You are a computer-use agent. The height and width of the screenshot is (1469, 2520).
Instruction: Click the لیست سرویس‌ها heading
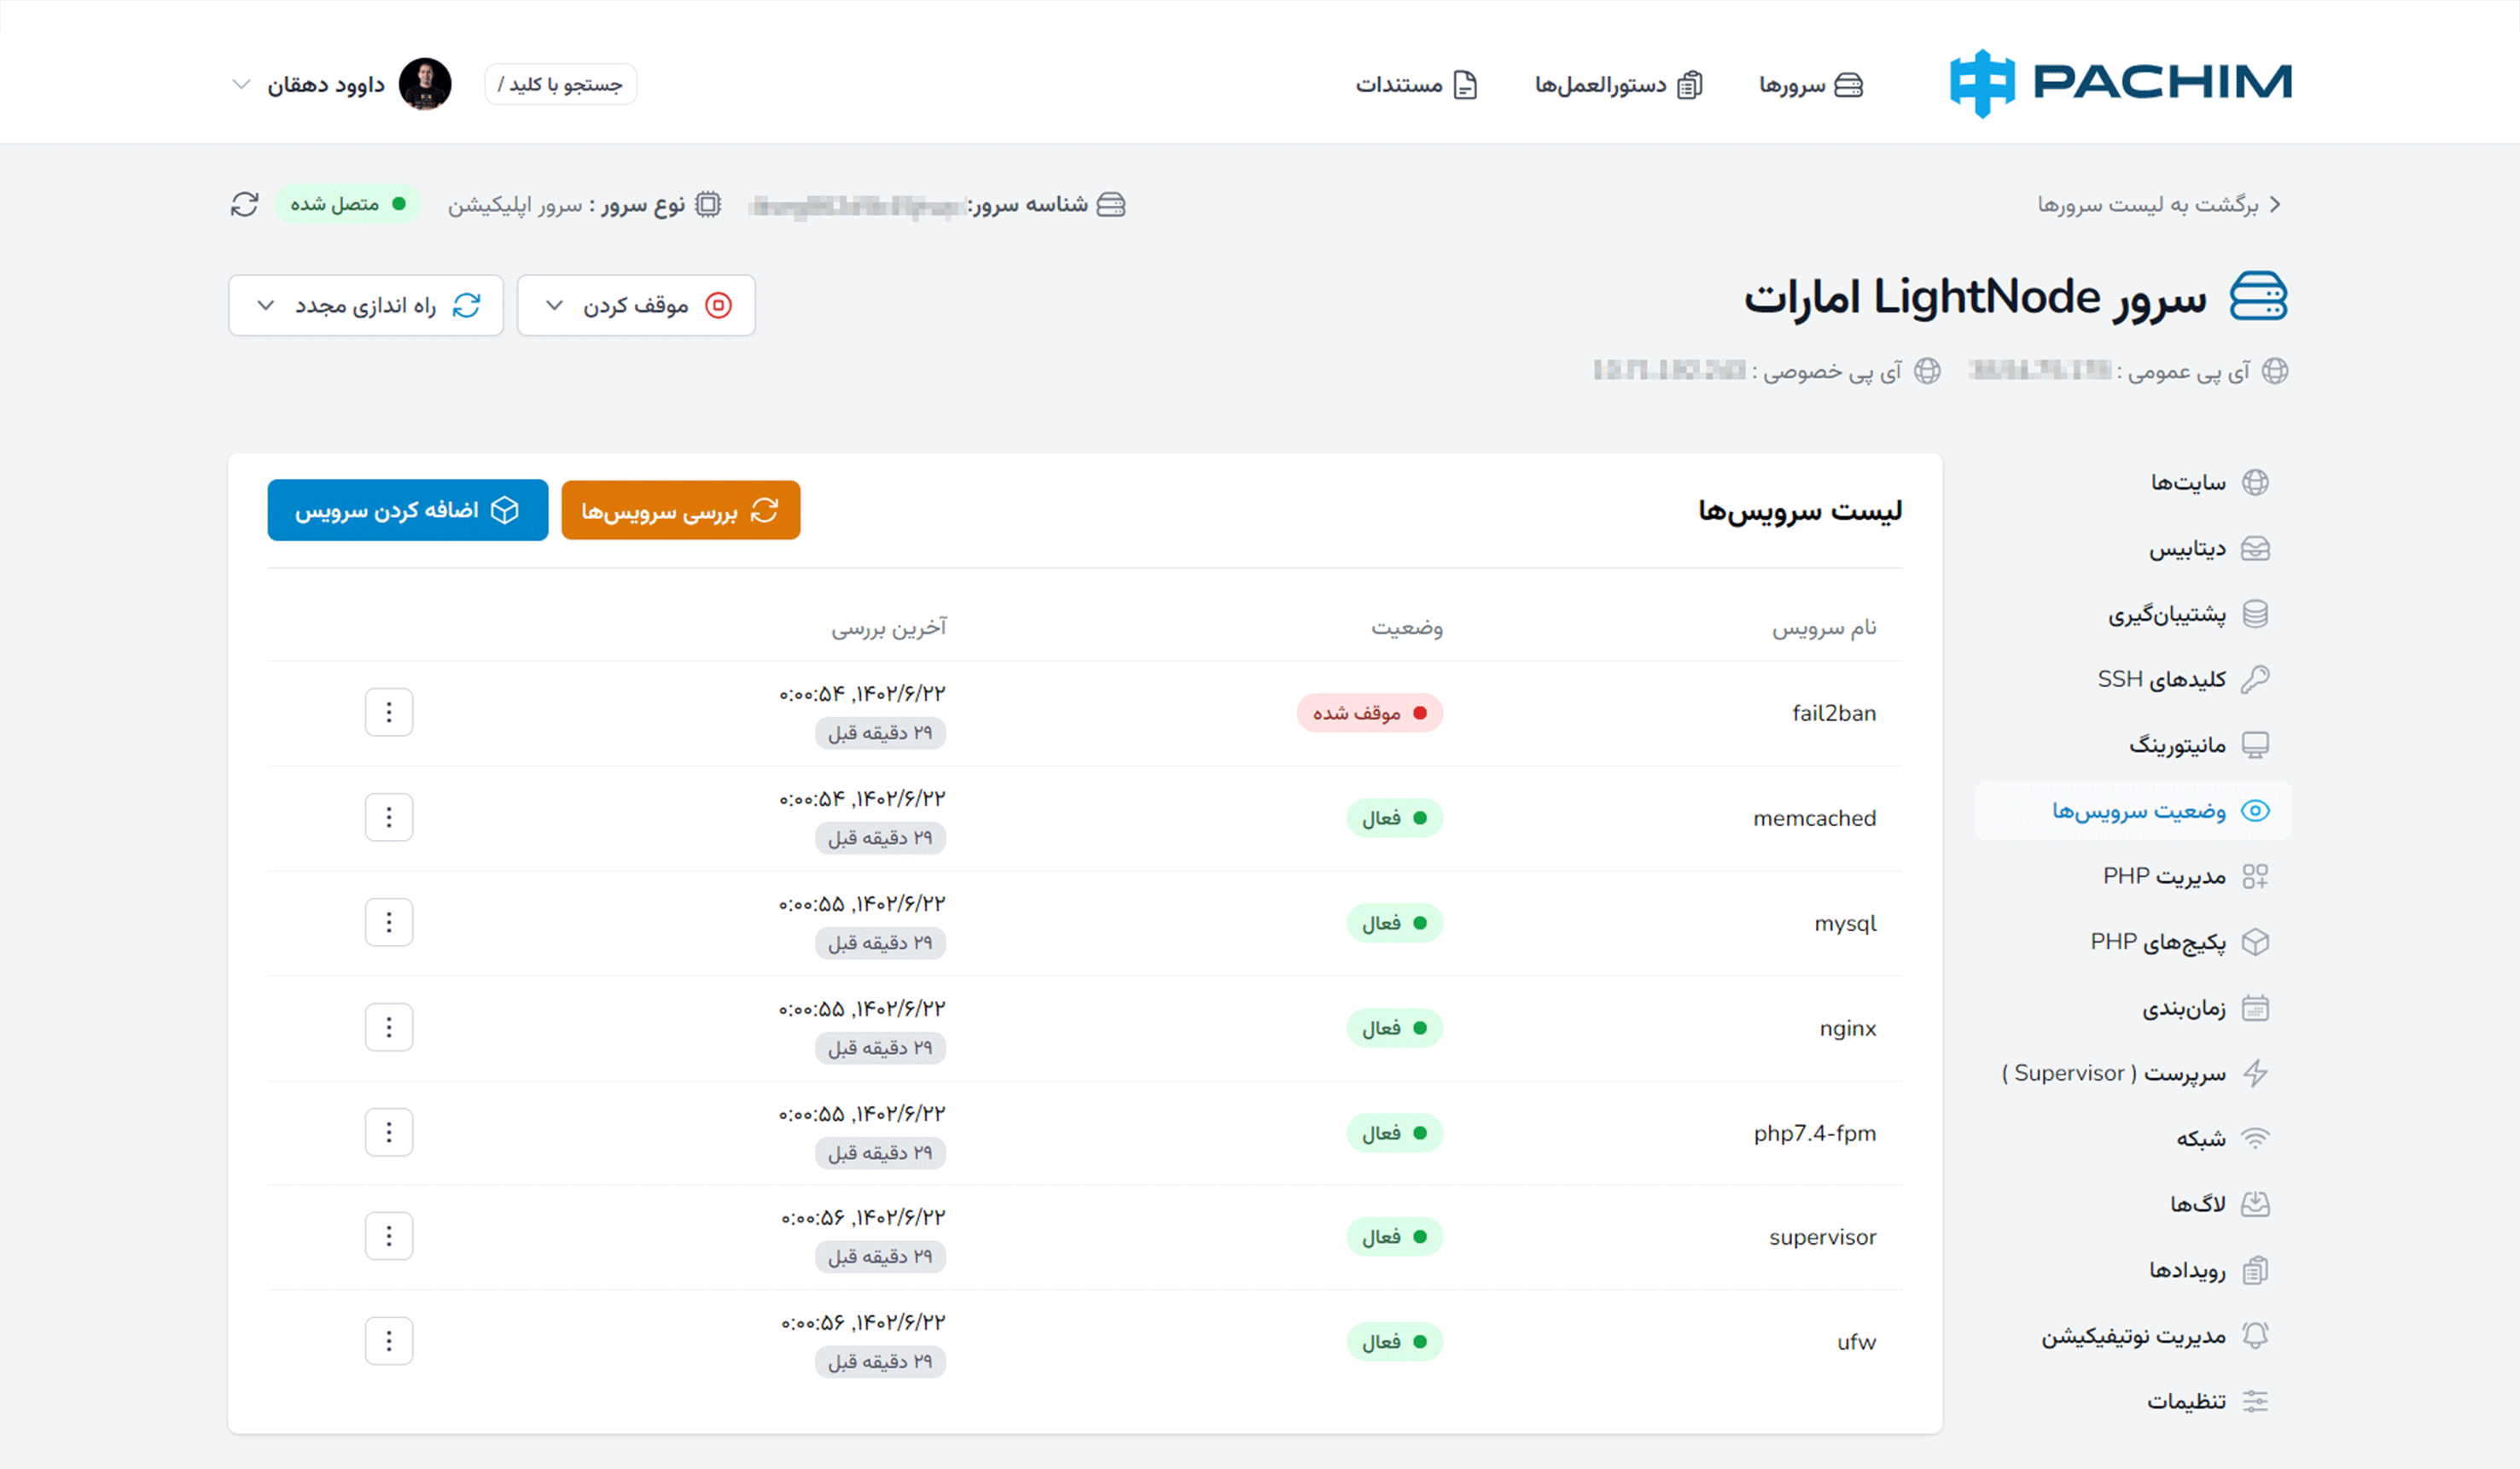pos(1800,511)
